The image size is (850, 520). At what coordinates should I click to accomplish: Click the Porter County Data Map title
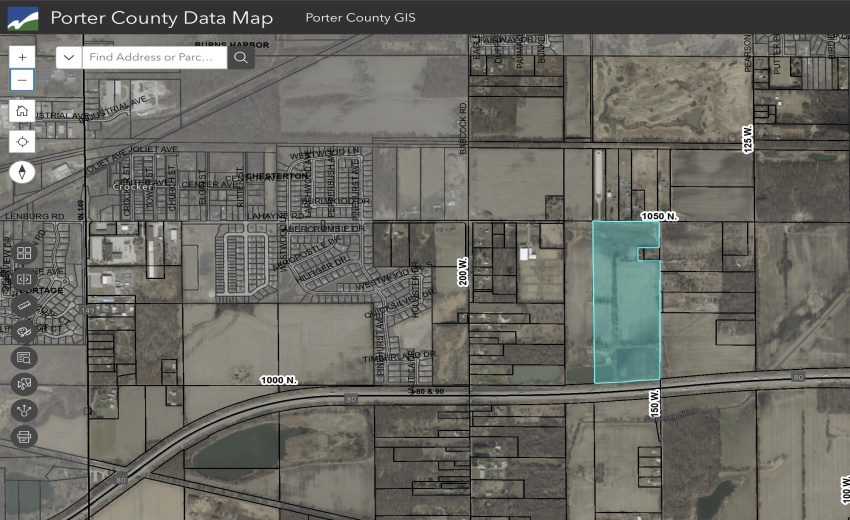pos(162,18)
